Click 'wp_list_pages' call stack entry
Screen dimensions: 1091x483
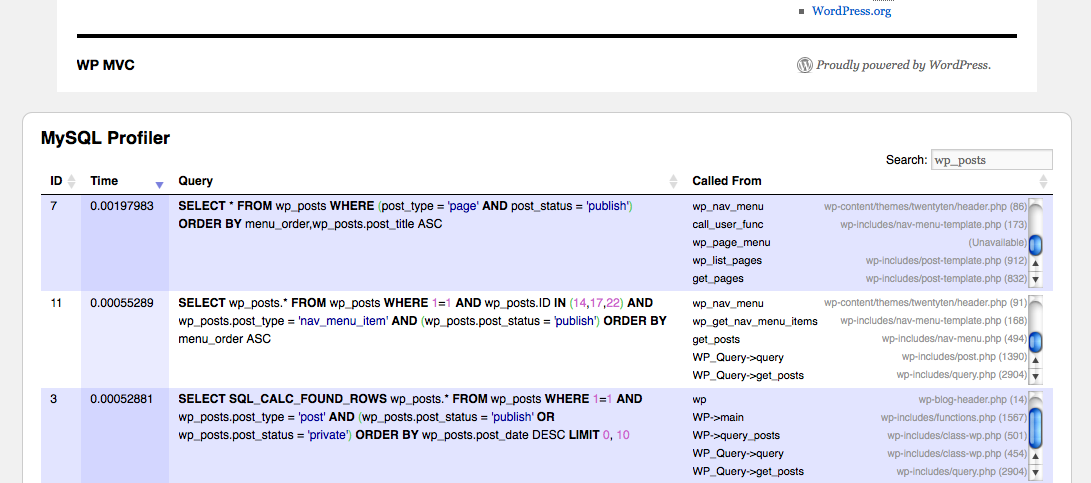click(727, 260)
